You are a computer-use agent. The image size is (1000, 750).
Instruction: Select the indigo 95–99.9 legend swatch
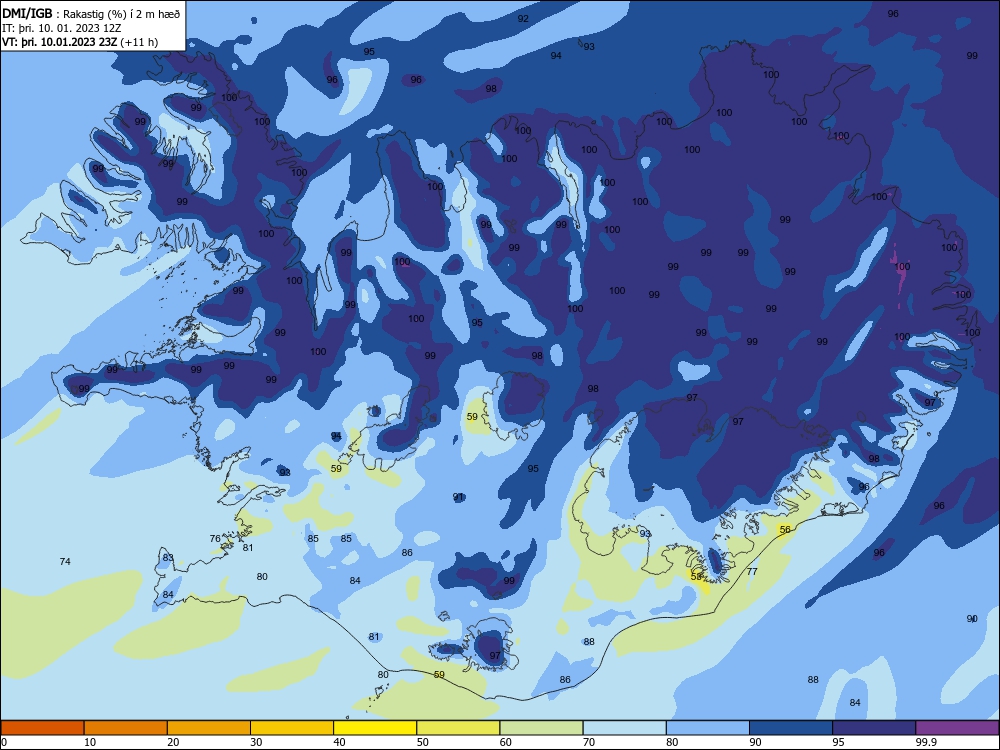click(874, 728)
